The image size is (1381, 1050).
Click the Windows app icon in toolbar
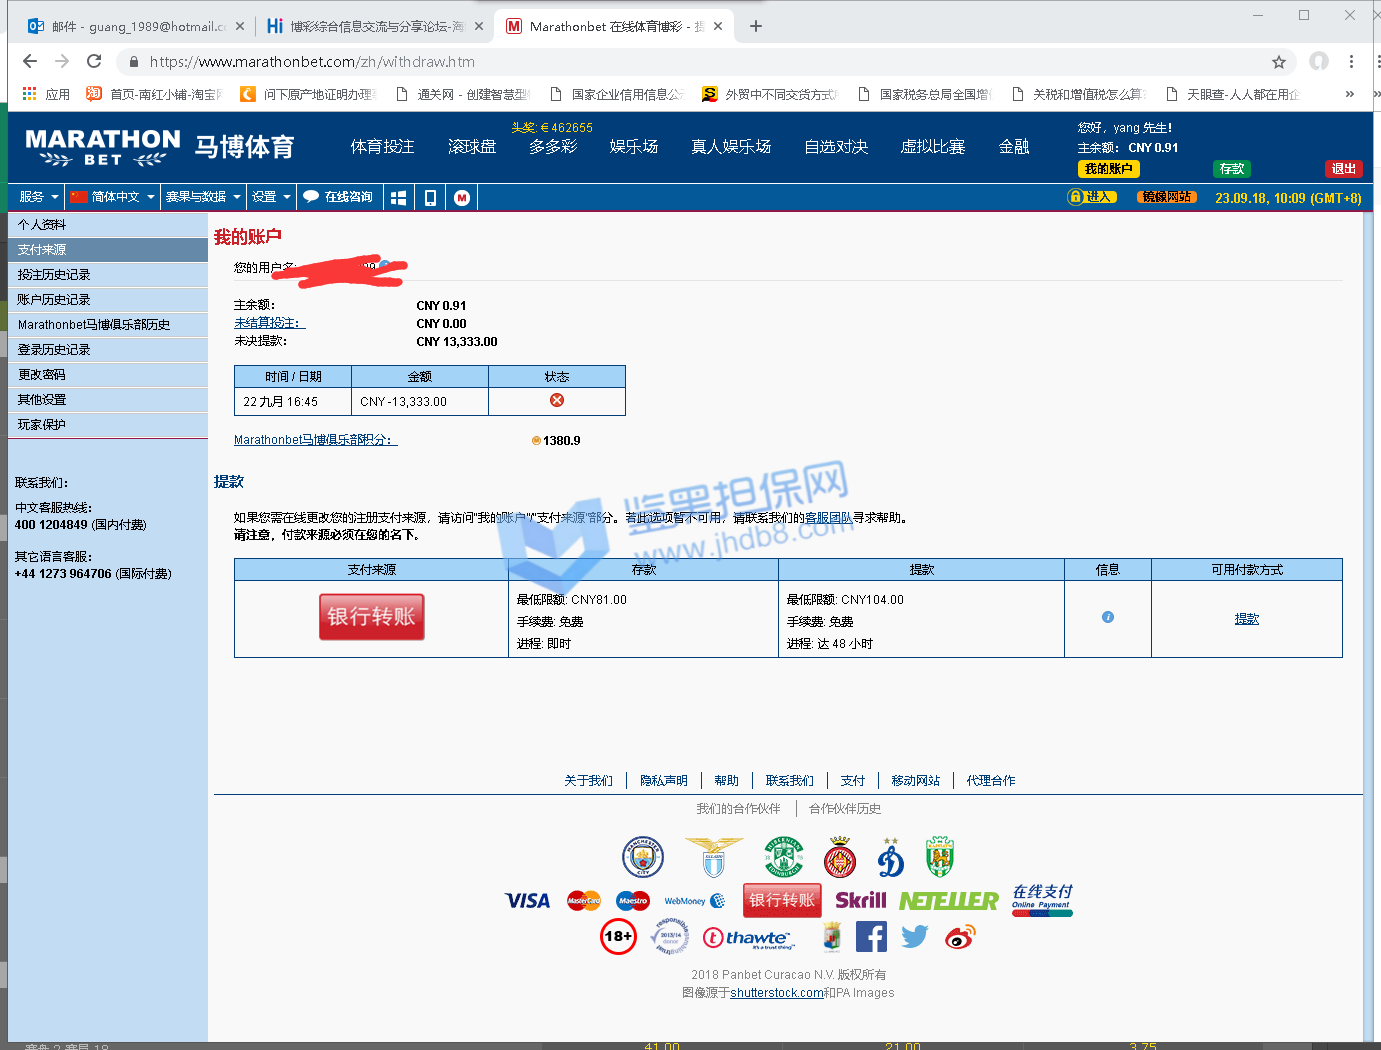398,198
